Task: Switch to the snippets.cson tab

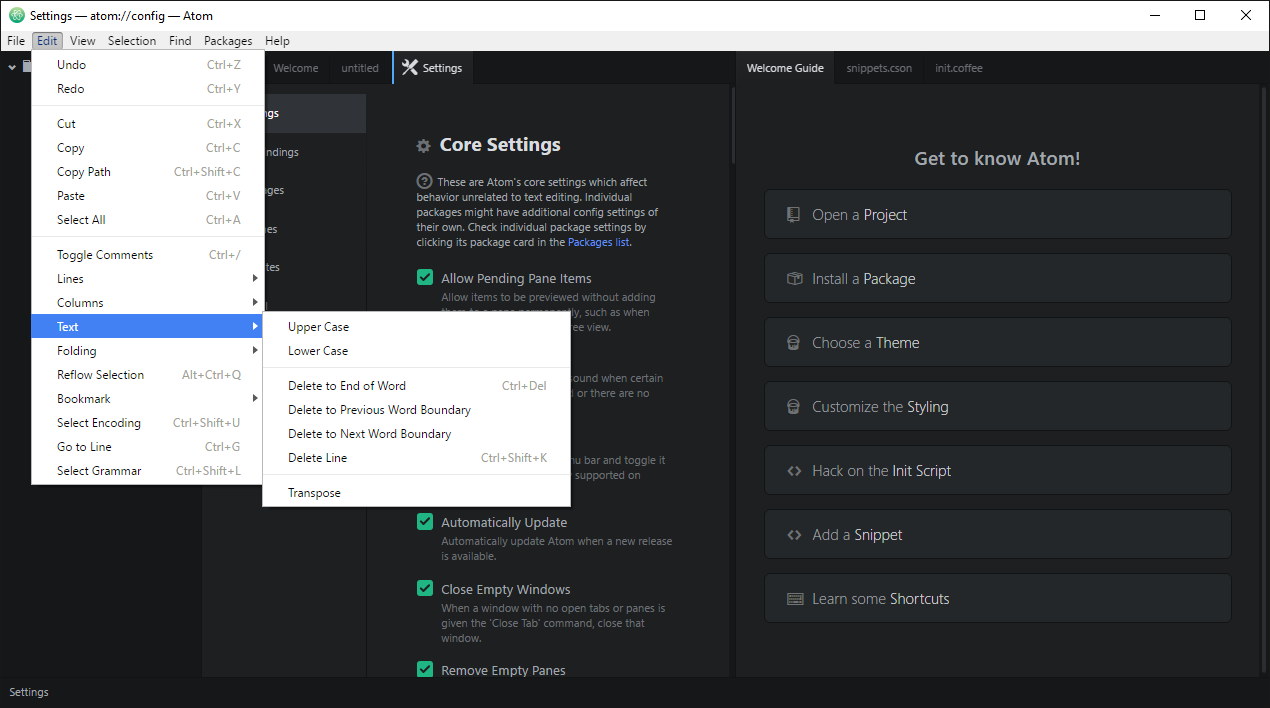Action: click(879, 67)
